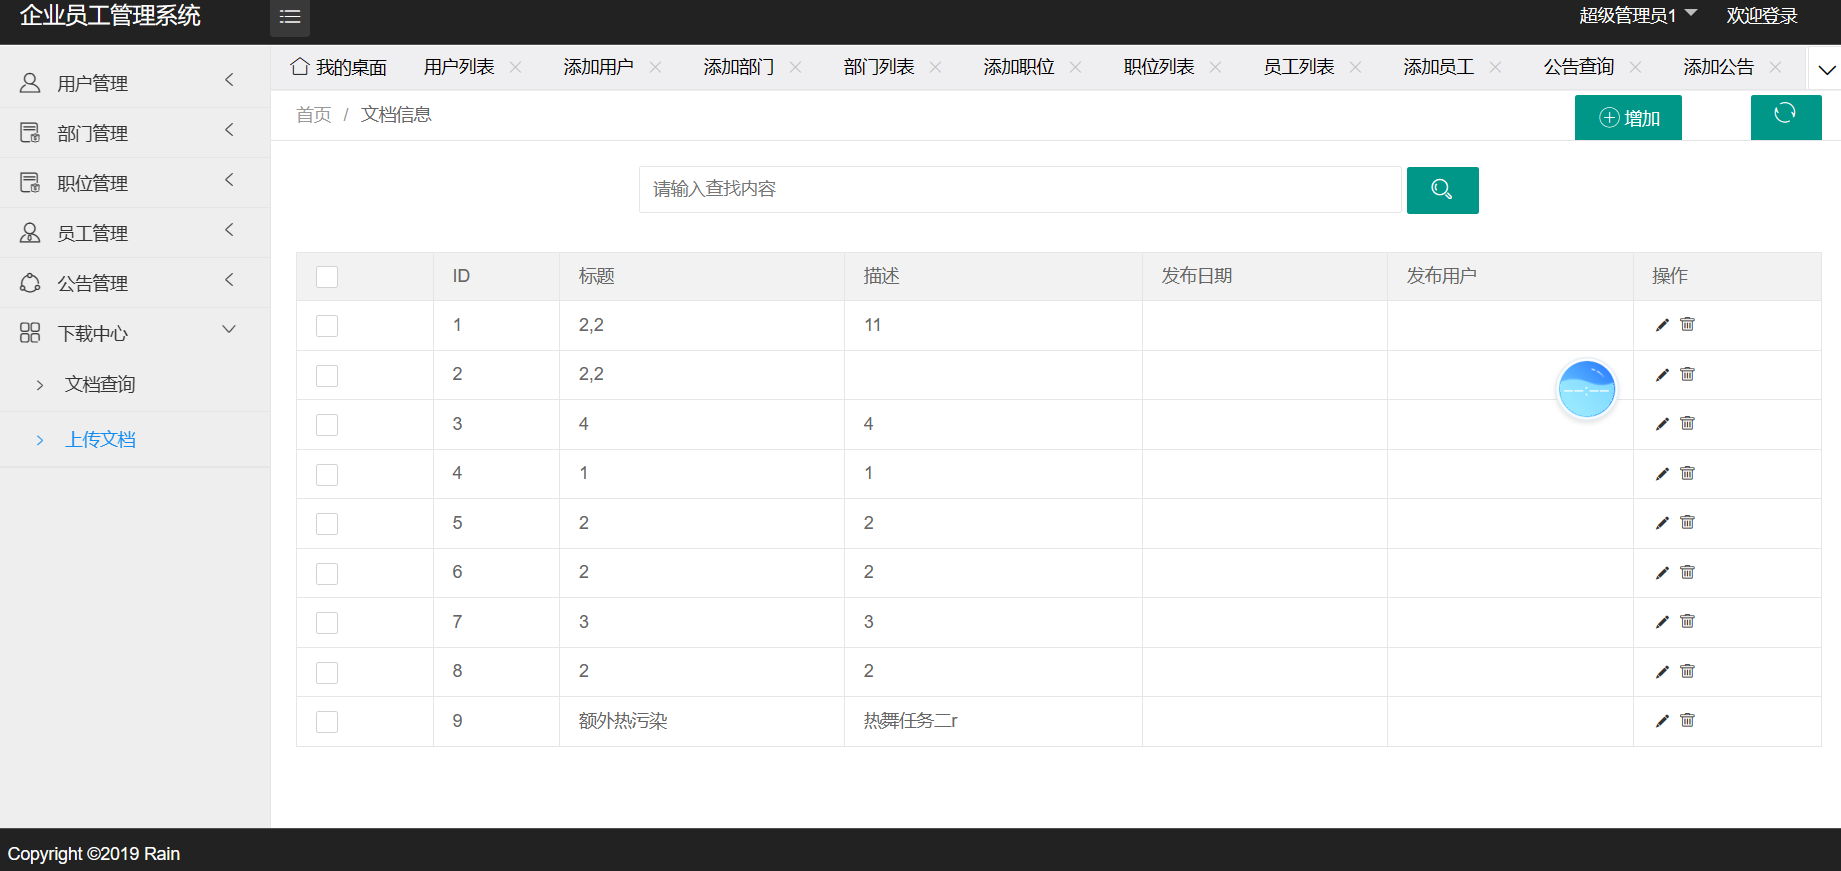Image resolution: width=1841 pixels, height=871 pixels.
Task: Collapse the 下载中心 sidebar section
Action: [x=134, y=333]
